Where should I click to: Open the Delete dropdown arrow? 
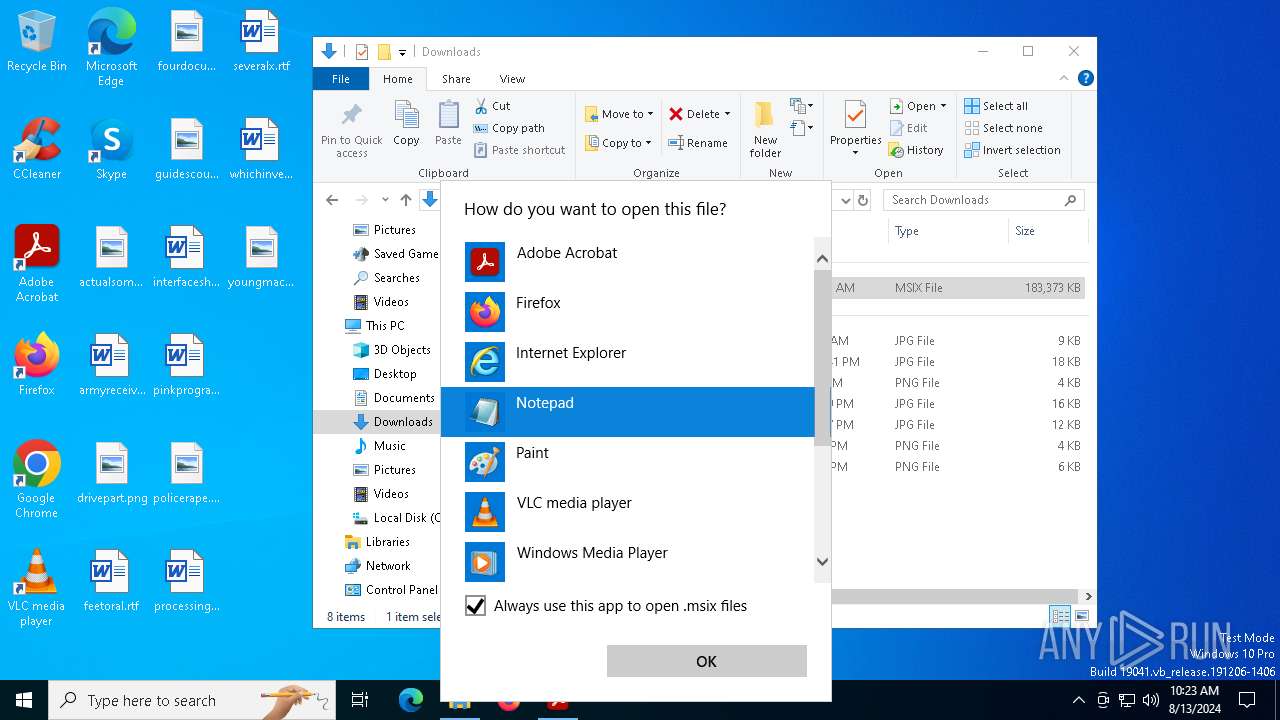(727, 114)
